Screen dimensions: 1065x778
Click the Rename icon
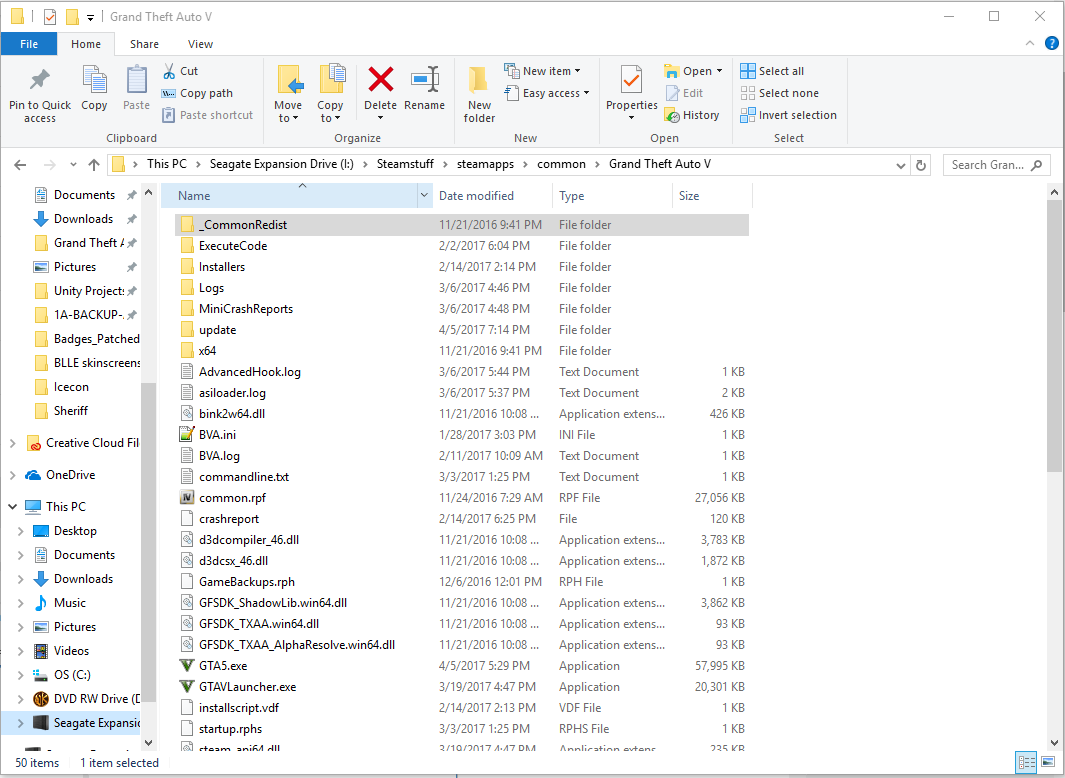click(425, 79)
